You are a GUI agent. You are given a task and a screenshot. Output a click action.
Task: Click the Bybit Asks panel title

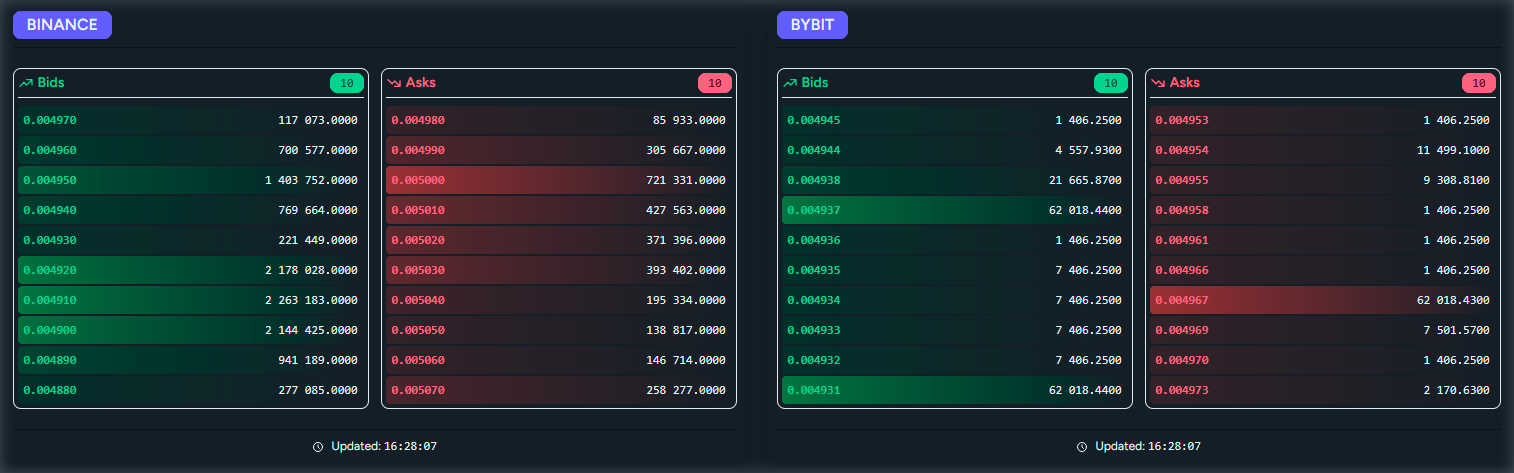(1185, 83)
